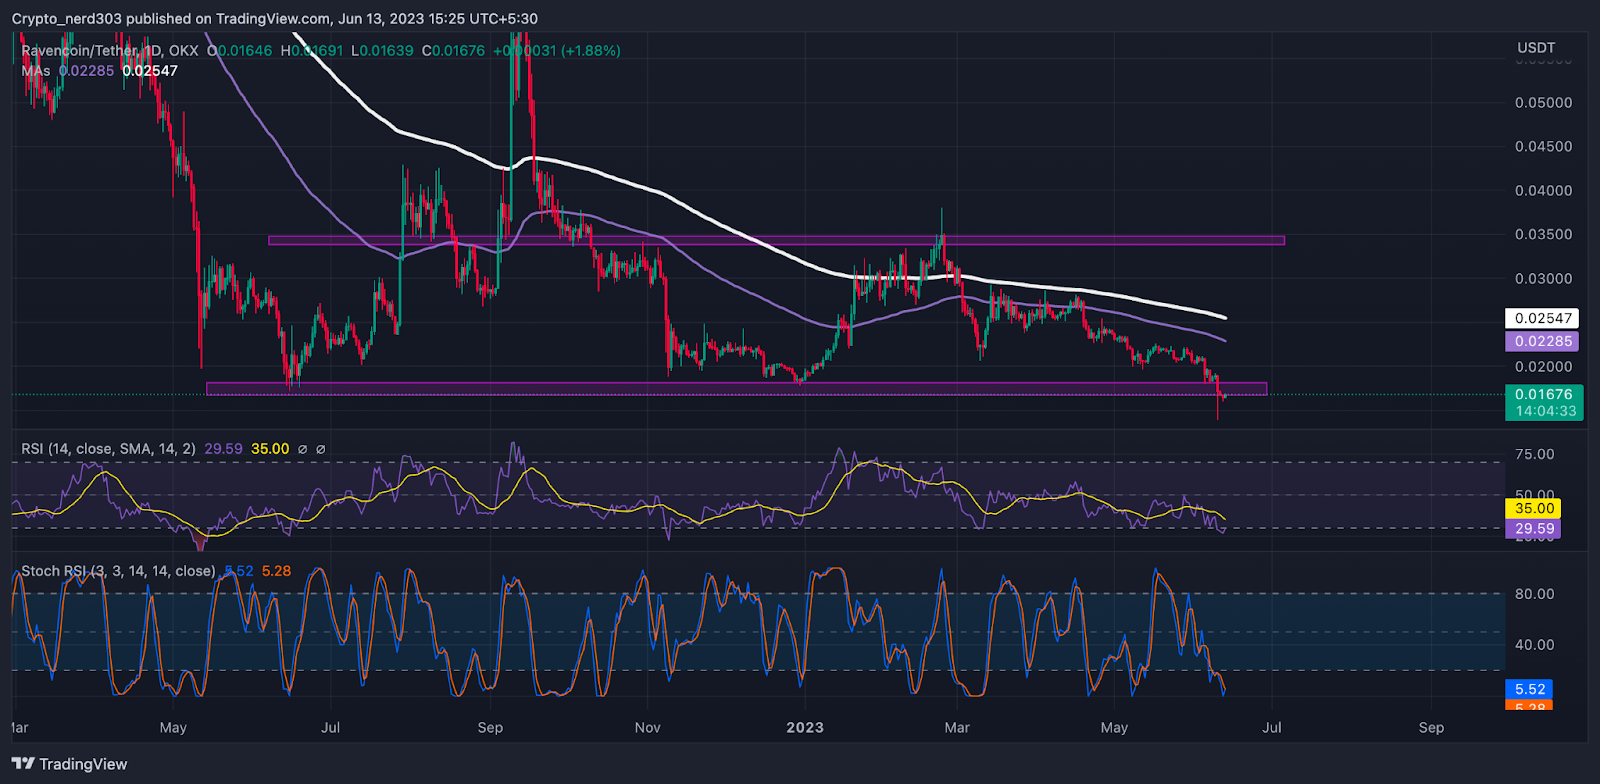Click the yellow 35.00 value in the RSI legend
This screenshot has height=784, width=1600.
[270, 449]
